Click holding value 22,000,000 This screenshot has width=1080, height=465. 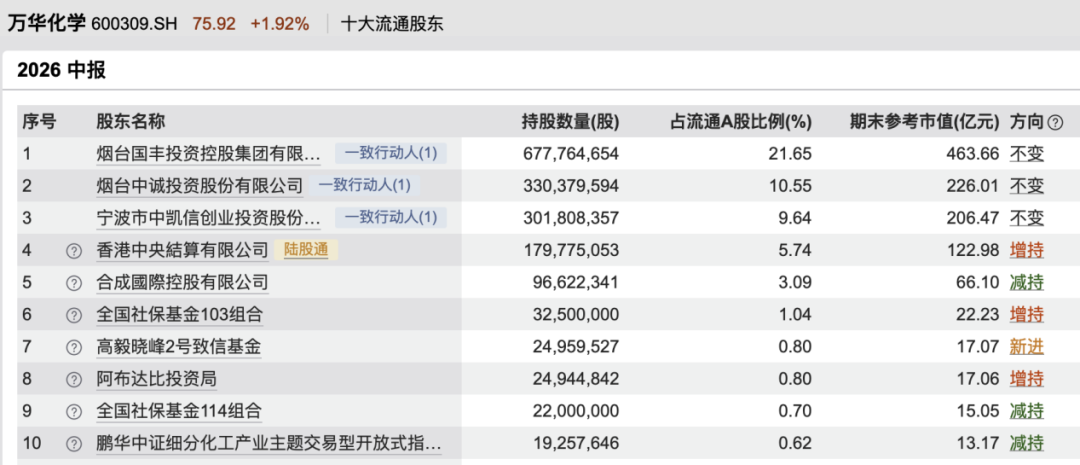(577, 412)
